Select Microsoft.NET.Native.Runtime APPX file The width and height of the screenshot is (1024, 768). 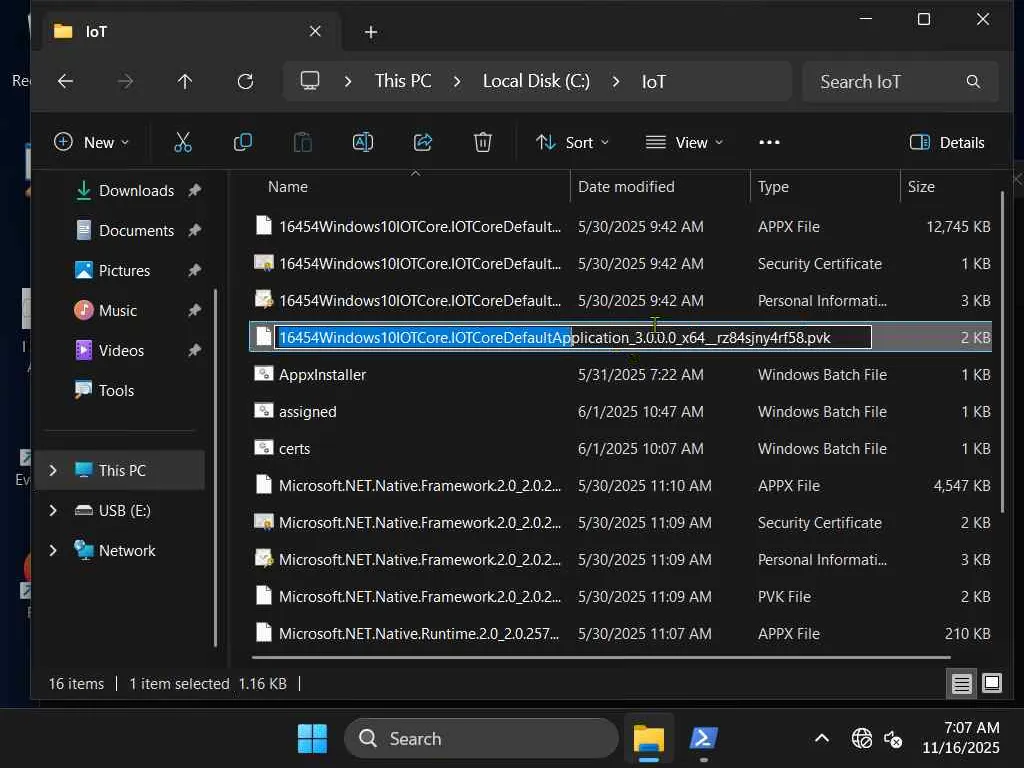coord(620,633)
